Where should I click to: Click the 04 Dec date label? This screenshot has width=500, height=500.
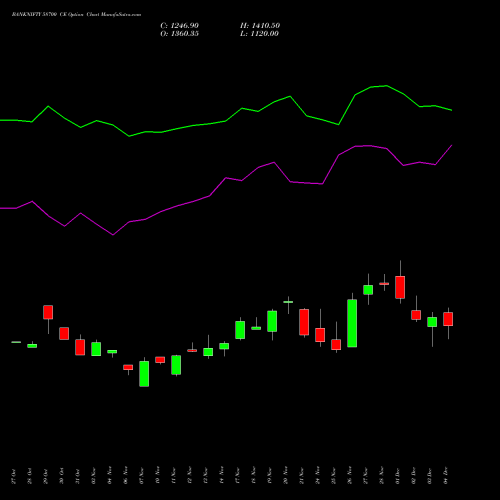pos(446,476)
